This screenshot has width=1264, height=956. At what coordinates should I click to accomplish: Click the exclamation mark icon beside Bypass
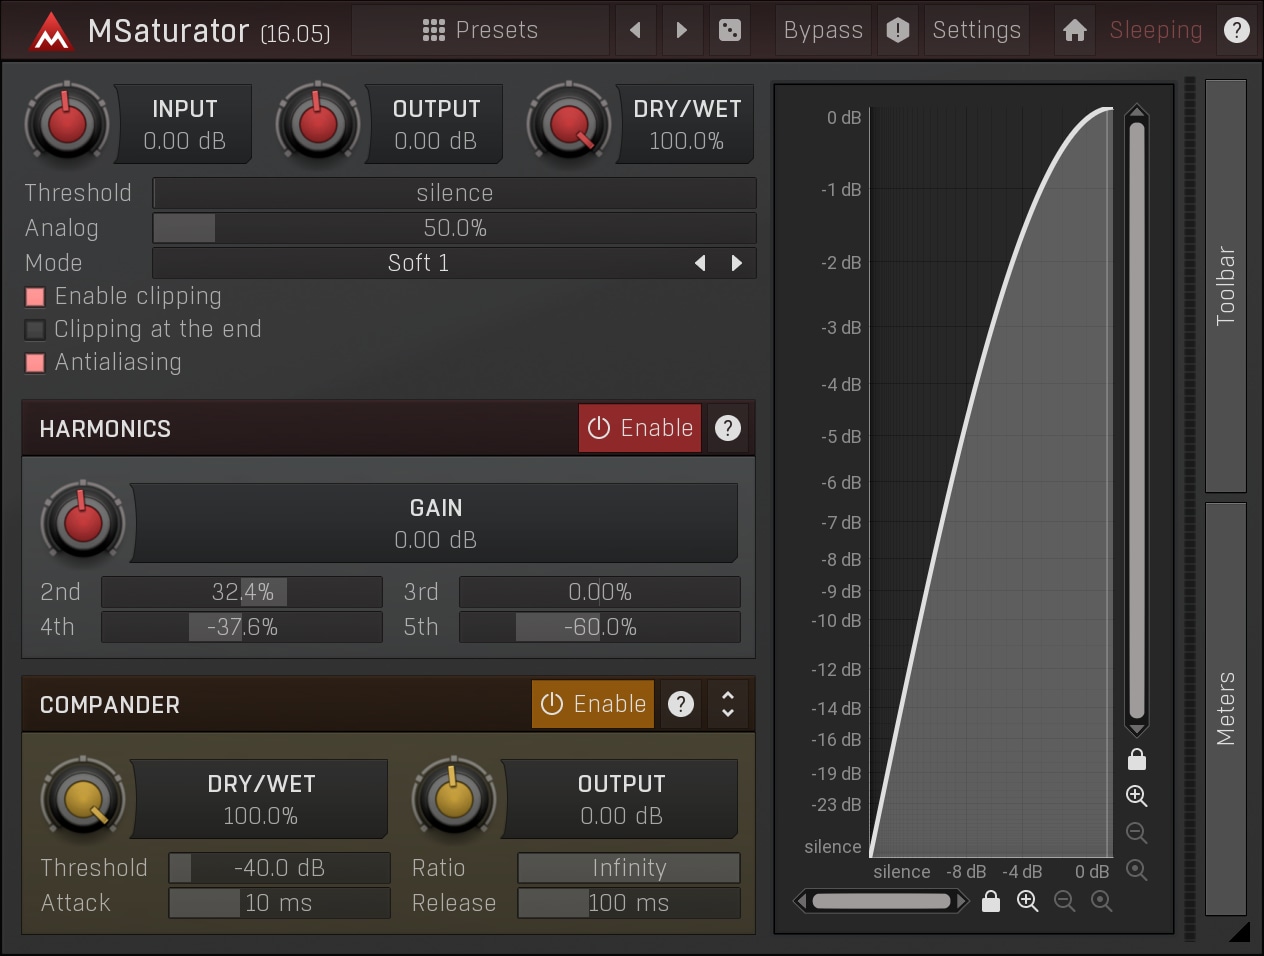[898, 30]
